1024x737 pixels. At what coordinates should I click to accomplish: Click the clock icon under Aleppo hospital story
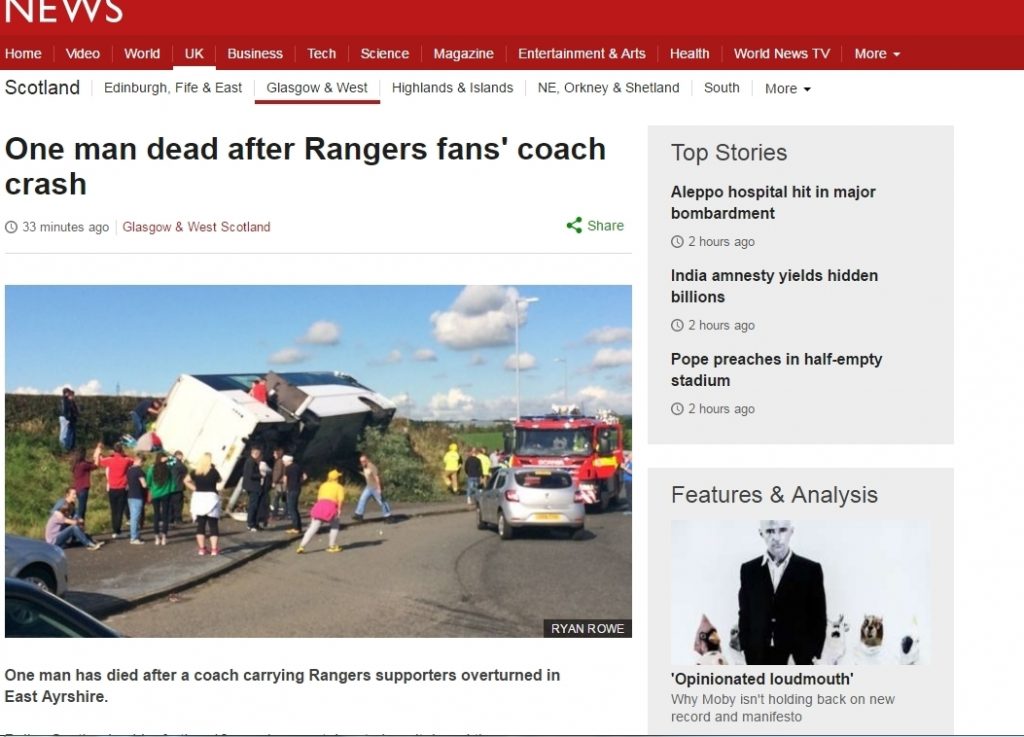coord(677,242)
